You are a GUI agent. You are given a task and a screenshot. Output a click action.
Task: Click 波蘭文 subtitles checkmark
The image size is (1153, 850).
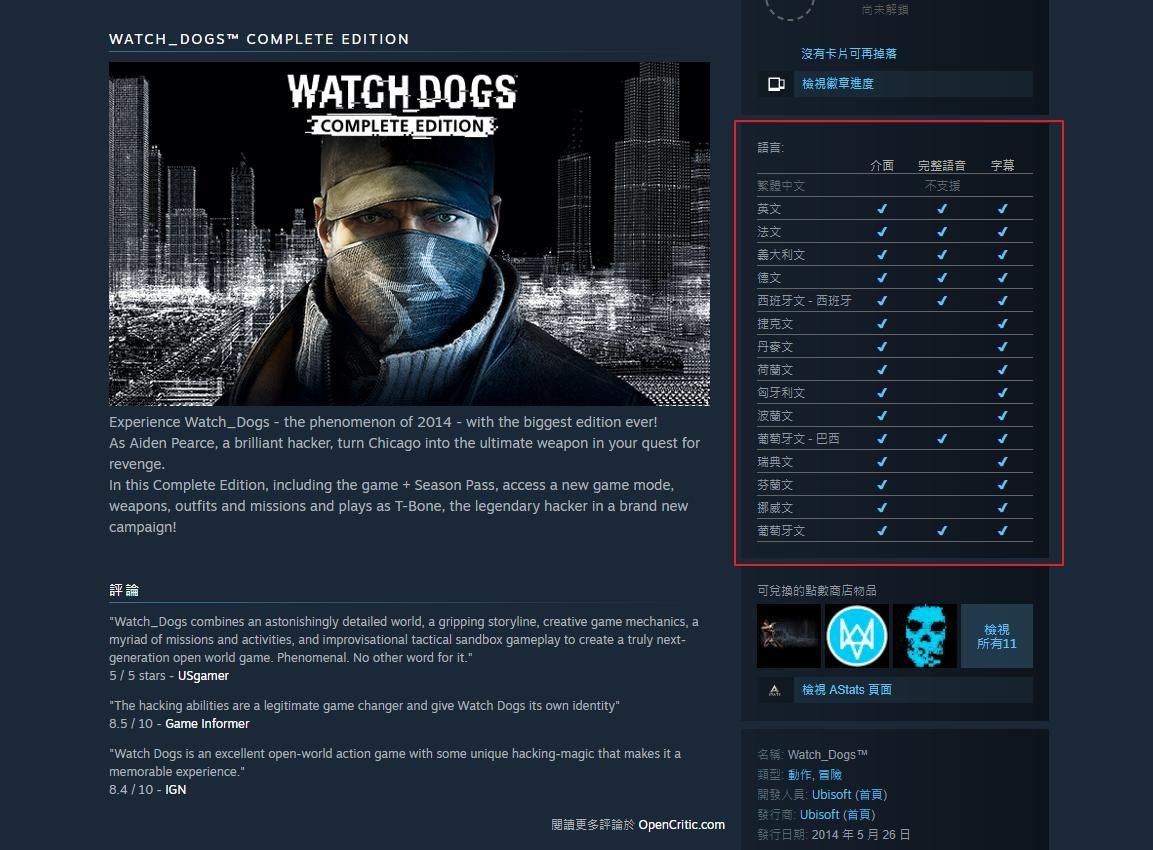[1002, 415]
